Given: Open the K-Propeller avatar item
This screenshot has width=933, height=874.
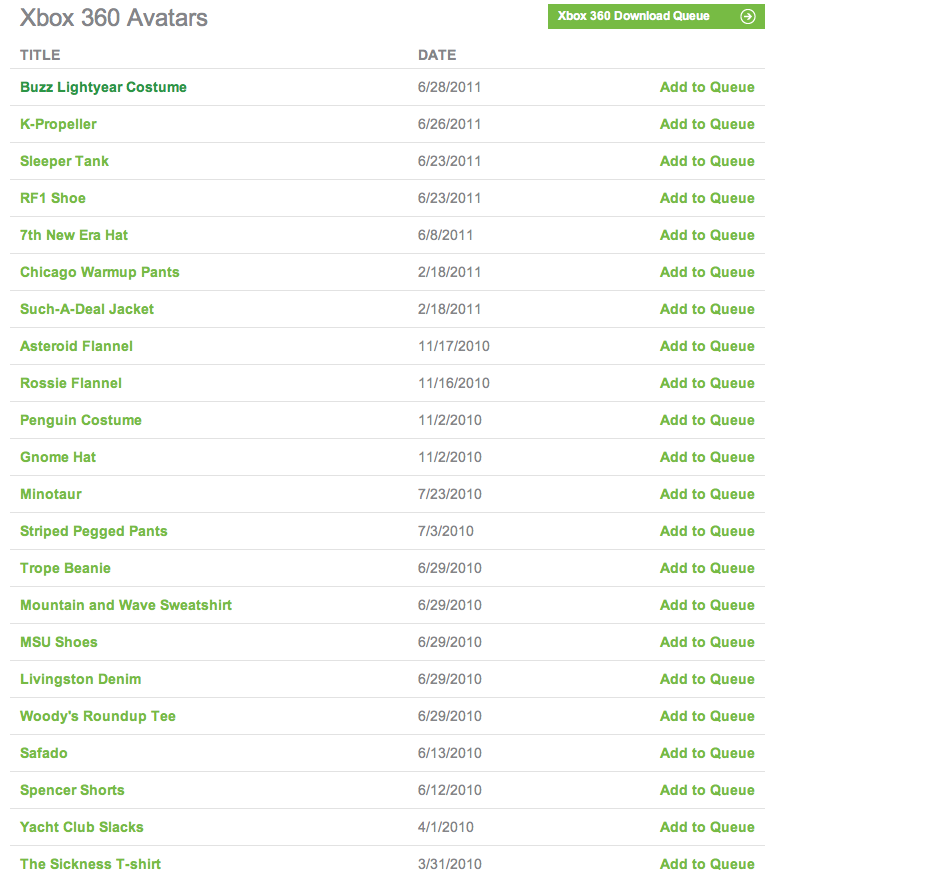Looking at the screenshot, I should point(58,124).
